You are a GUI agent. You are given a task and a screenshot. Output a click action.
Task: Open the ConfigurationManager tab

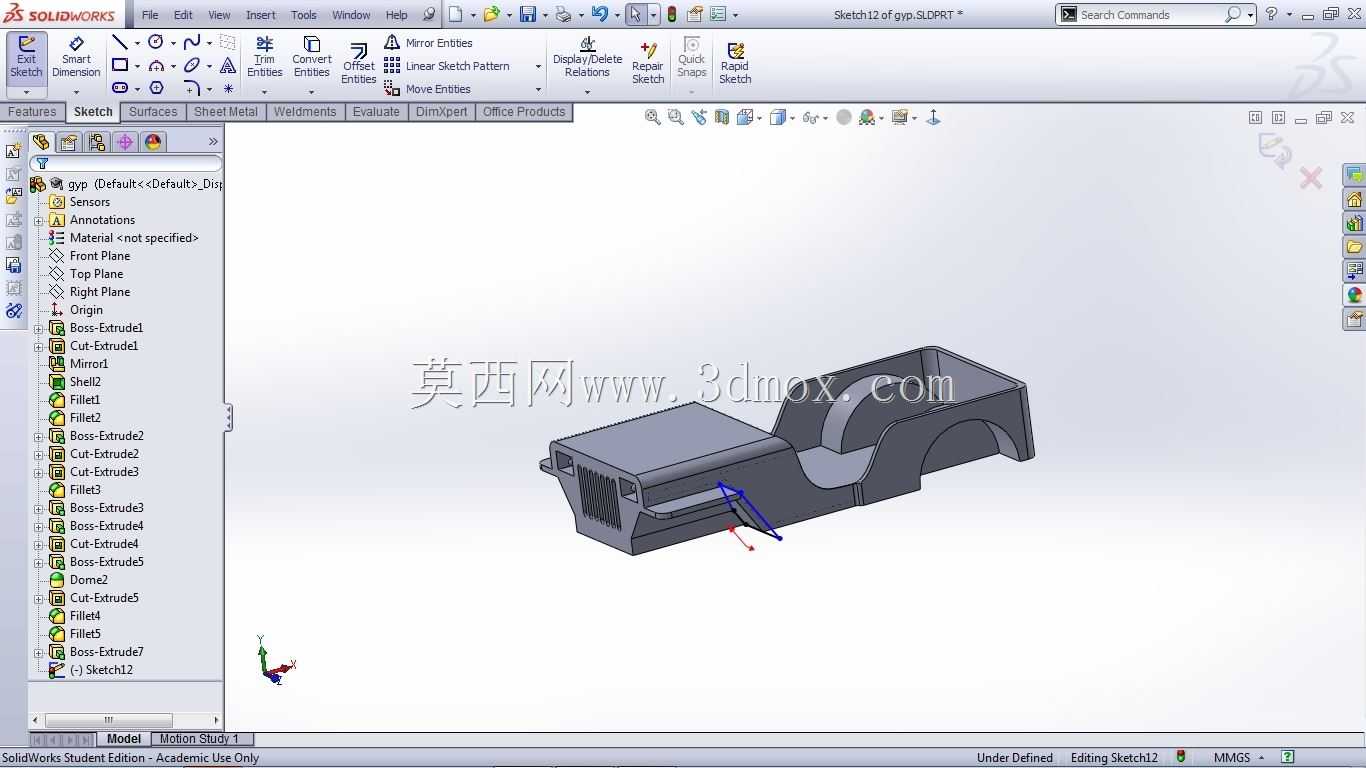click(97, 142)
